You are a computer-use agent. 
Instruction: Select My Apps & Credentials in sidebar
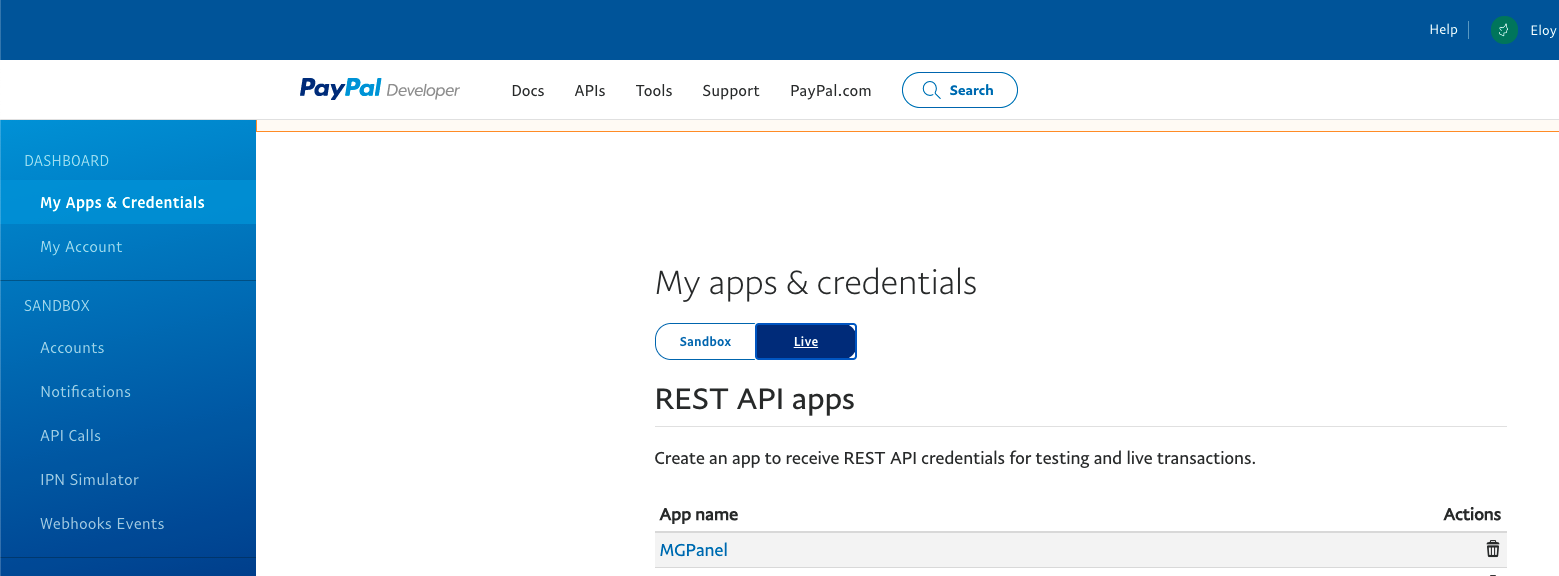(x=128, y=202)
